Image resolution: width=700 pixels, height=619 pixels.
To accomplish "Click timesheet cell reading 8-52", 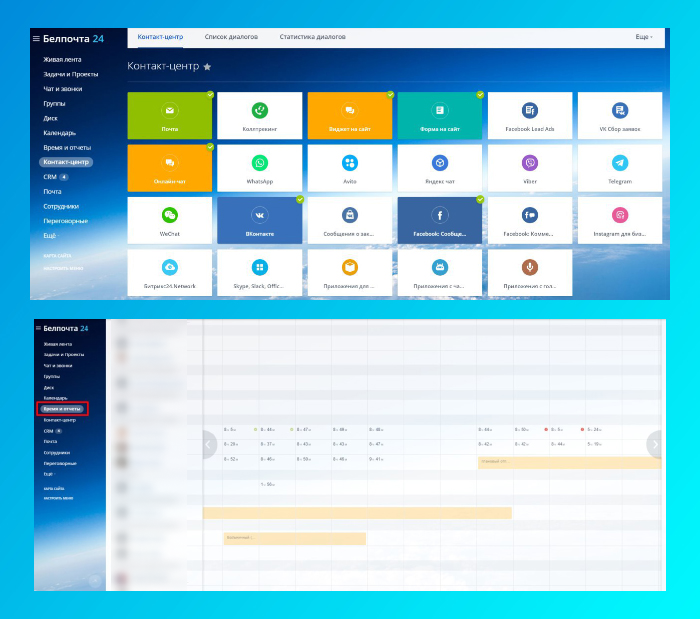I will pos(231,459).
